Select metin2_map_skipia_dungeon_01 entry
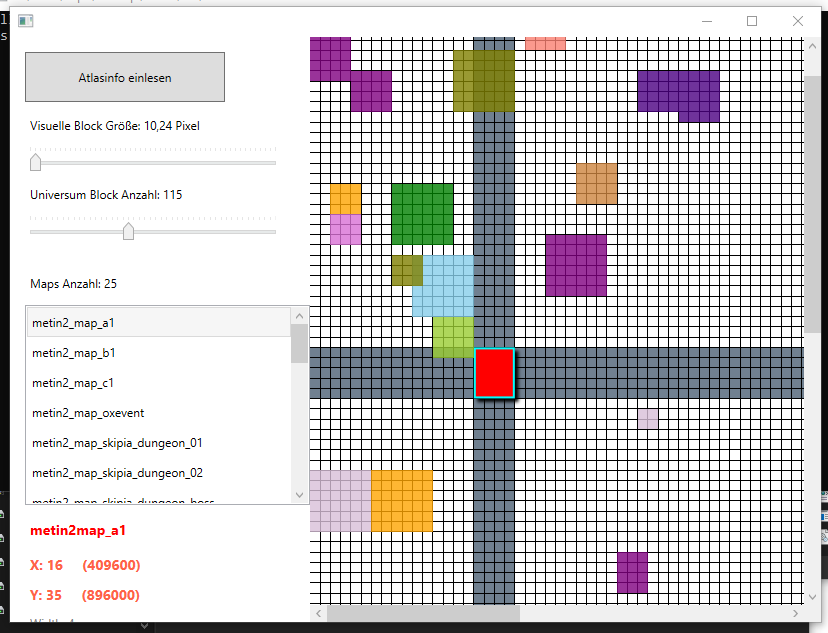828x633 pixels. pyautogui.click(x=159, y=443)
